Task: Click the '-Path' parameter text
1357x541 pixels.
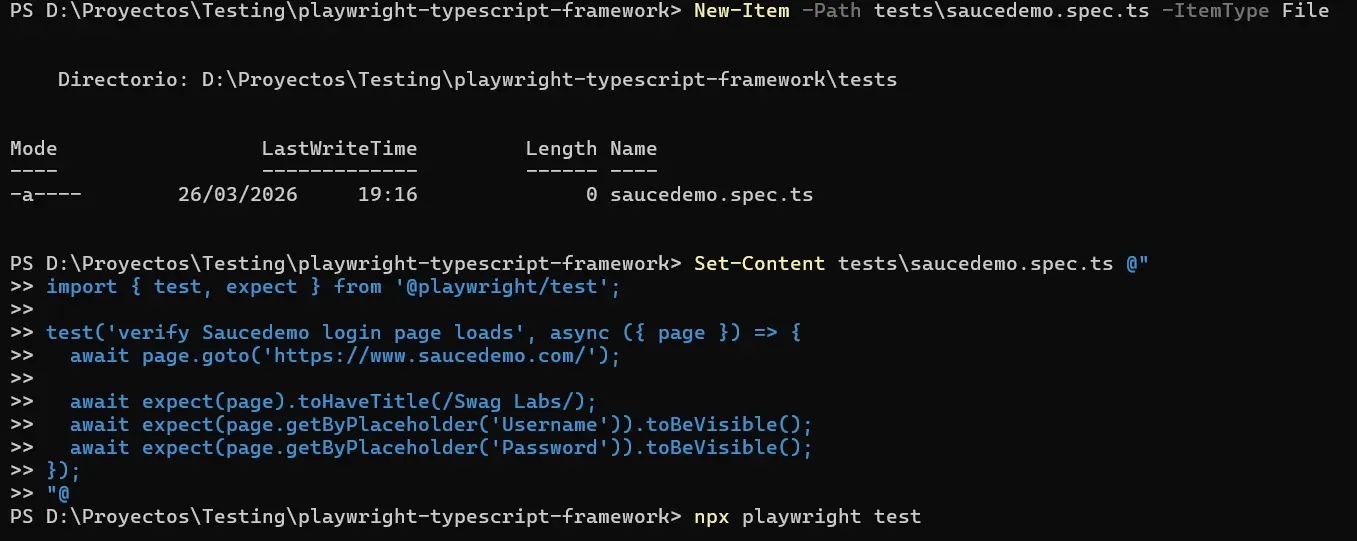Action: point(831,11)
